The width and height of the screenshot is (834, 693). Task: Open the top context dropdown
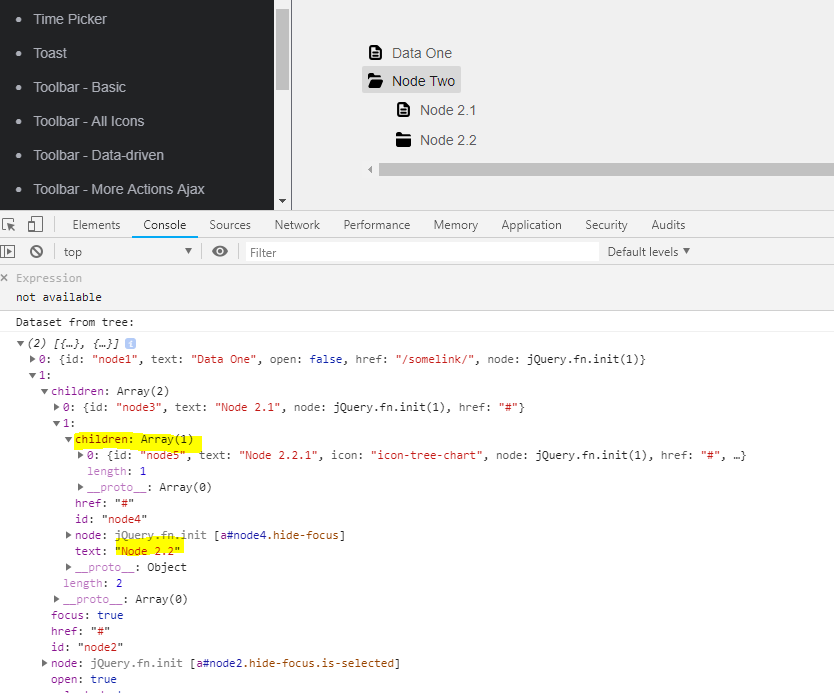pos(127,252)
